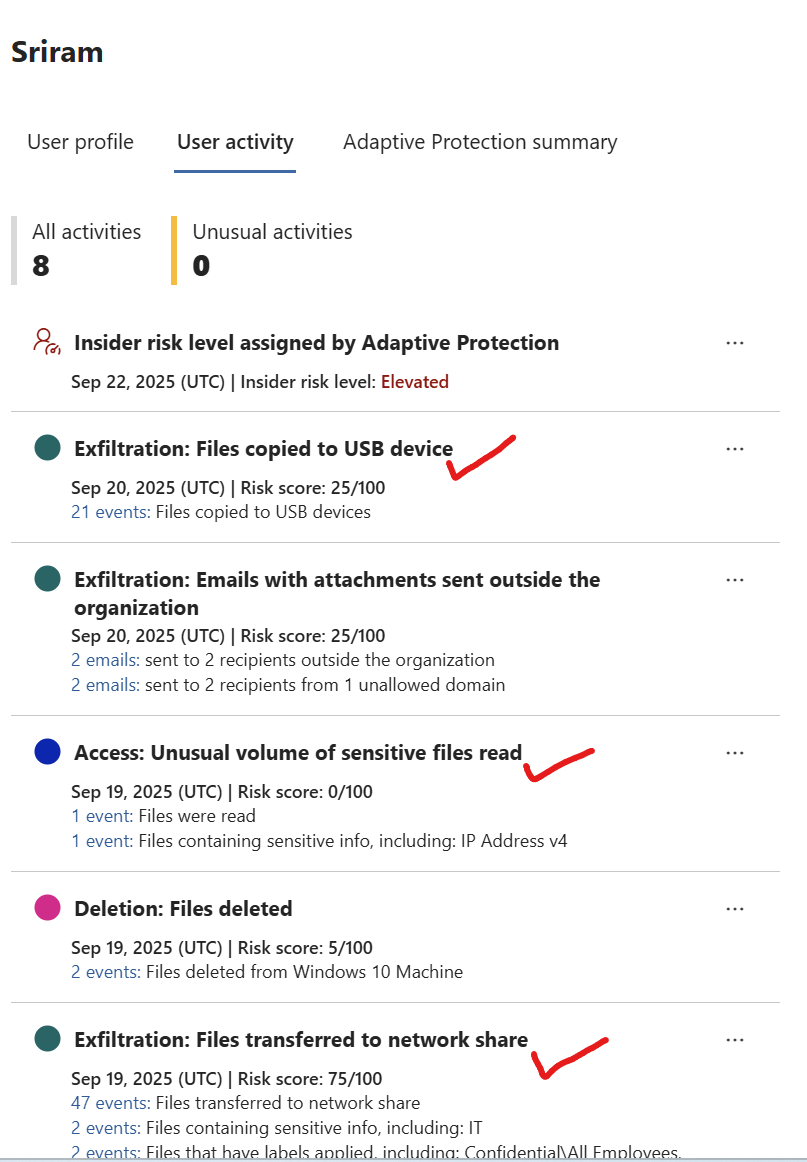807x1162 pixels.
Task: Click teal dot beside Files copied to USB
Action: tap(47, 449)
